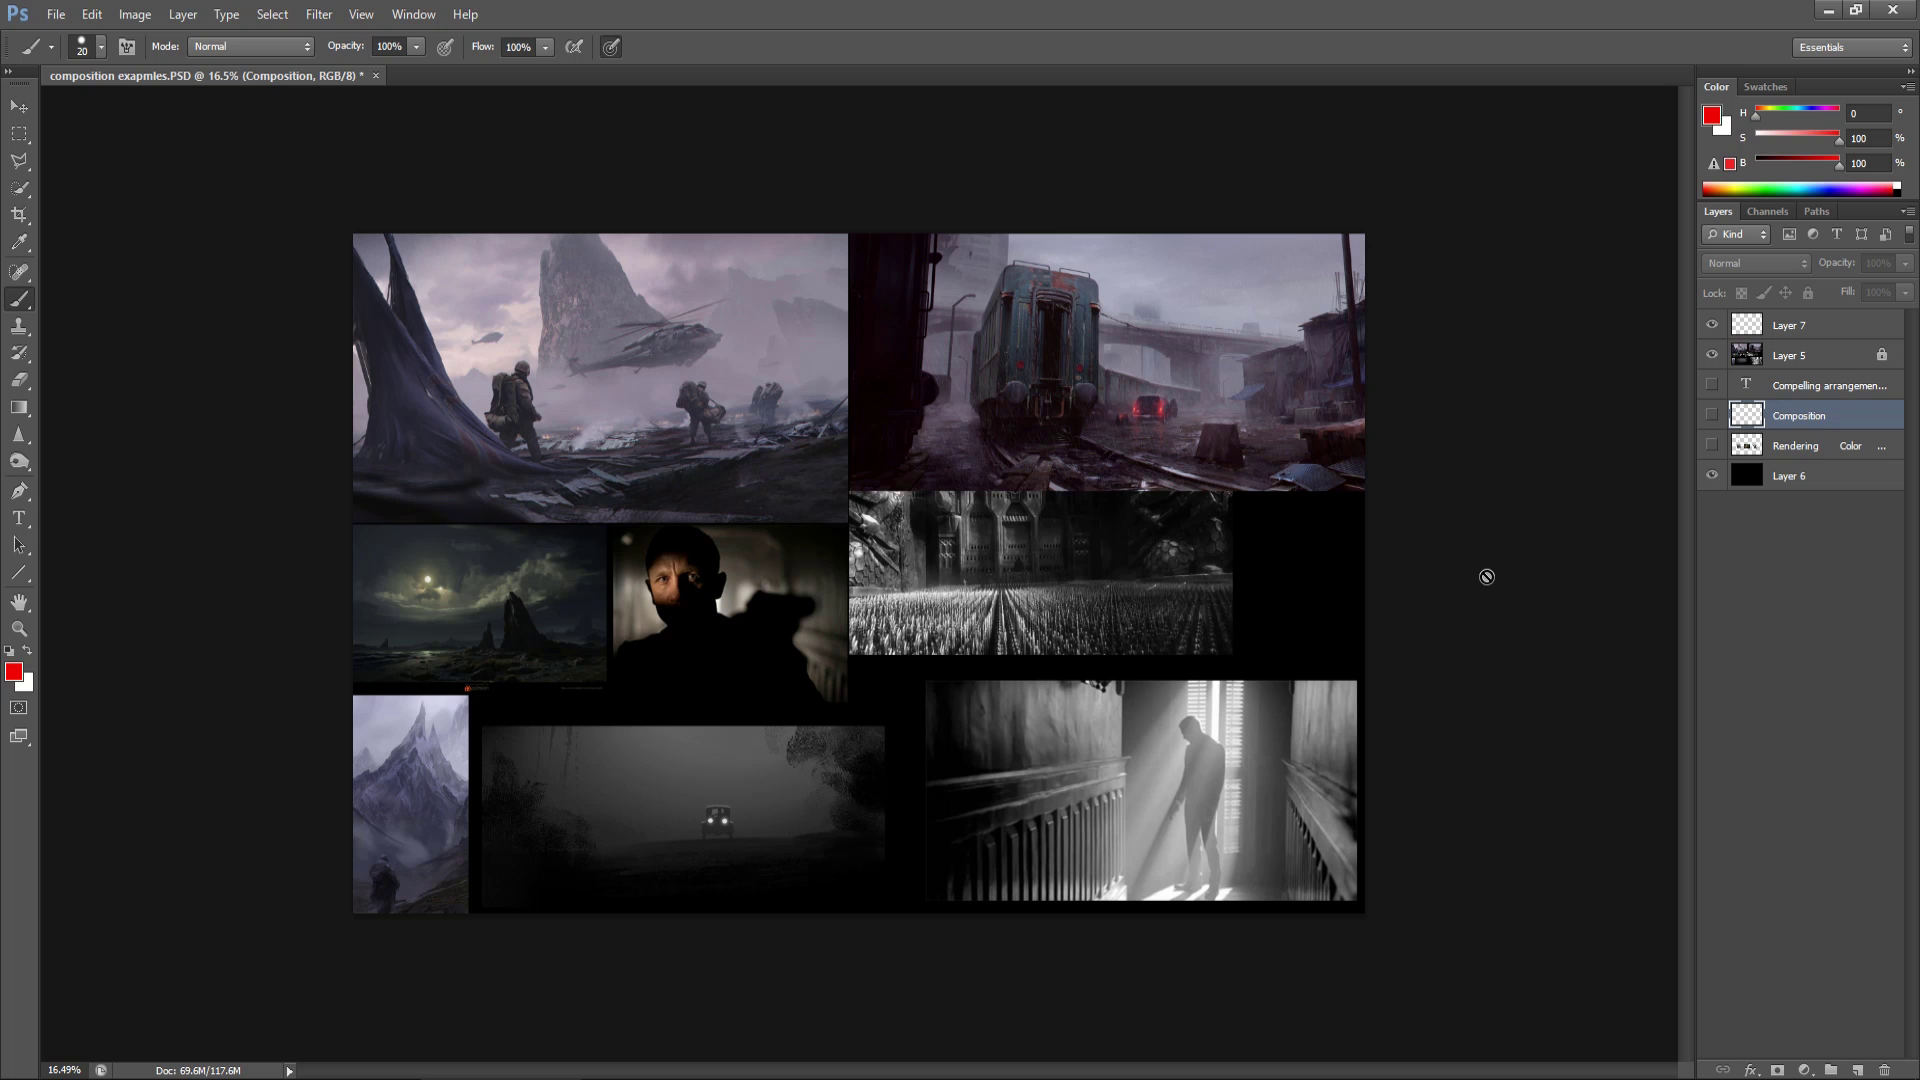The height and width of the screenshot is (1080, 1920).
Task: Switch to the Paths tab
Action: pos(1816,211)
